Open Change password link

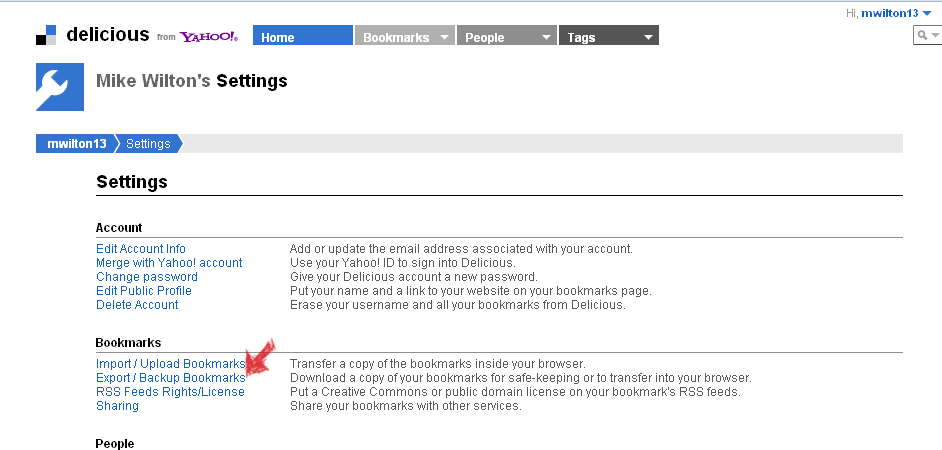coord(147,277)
